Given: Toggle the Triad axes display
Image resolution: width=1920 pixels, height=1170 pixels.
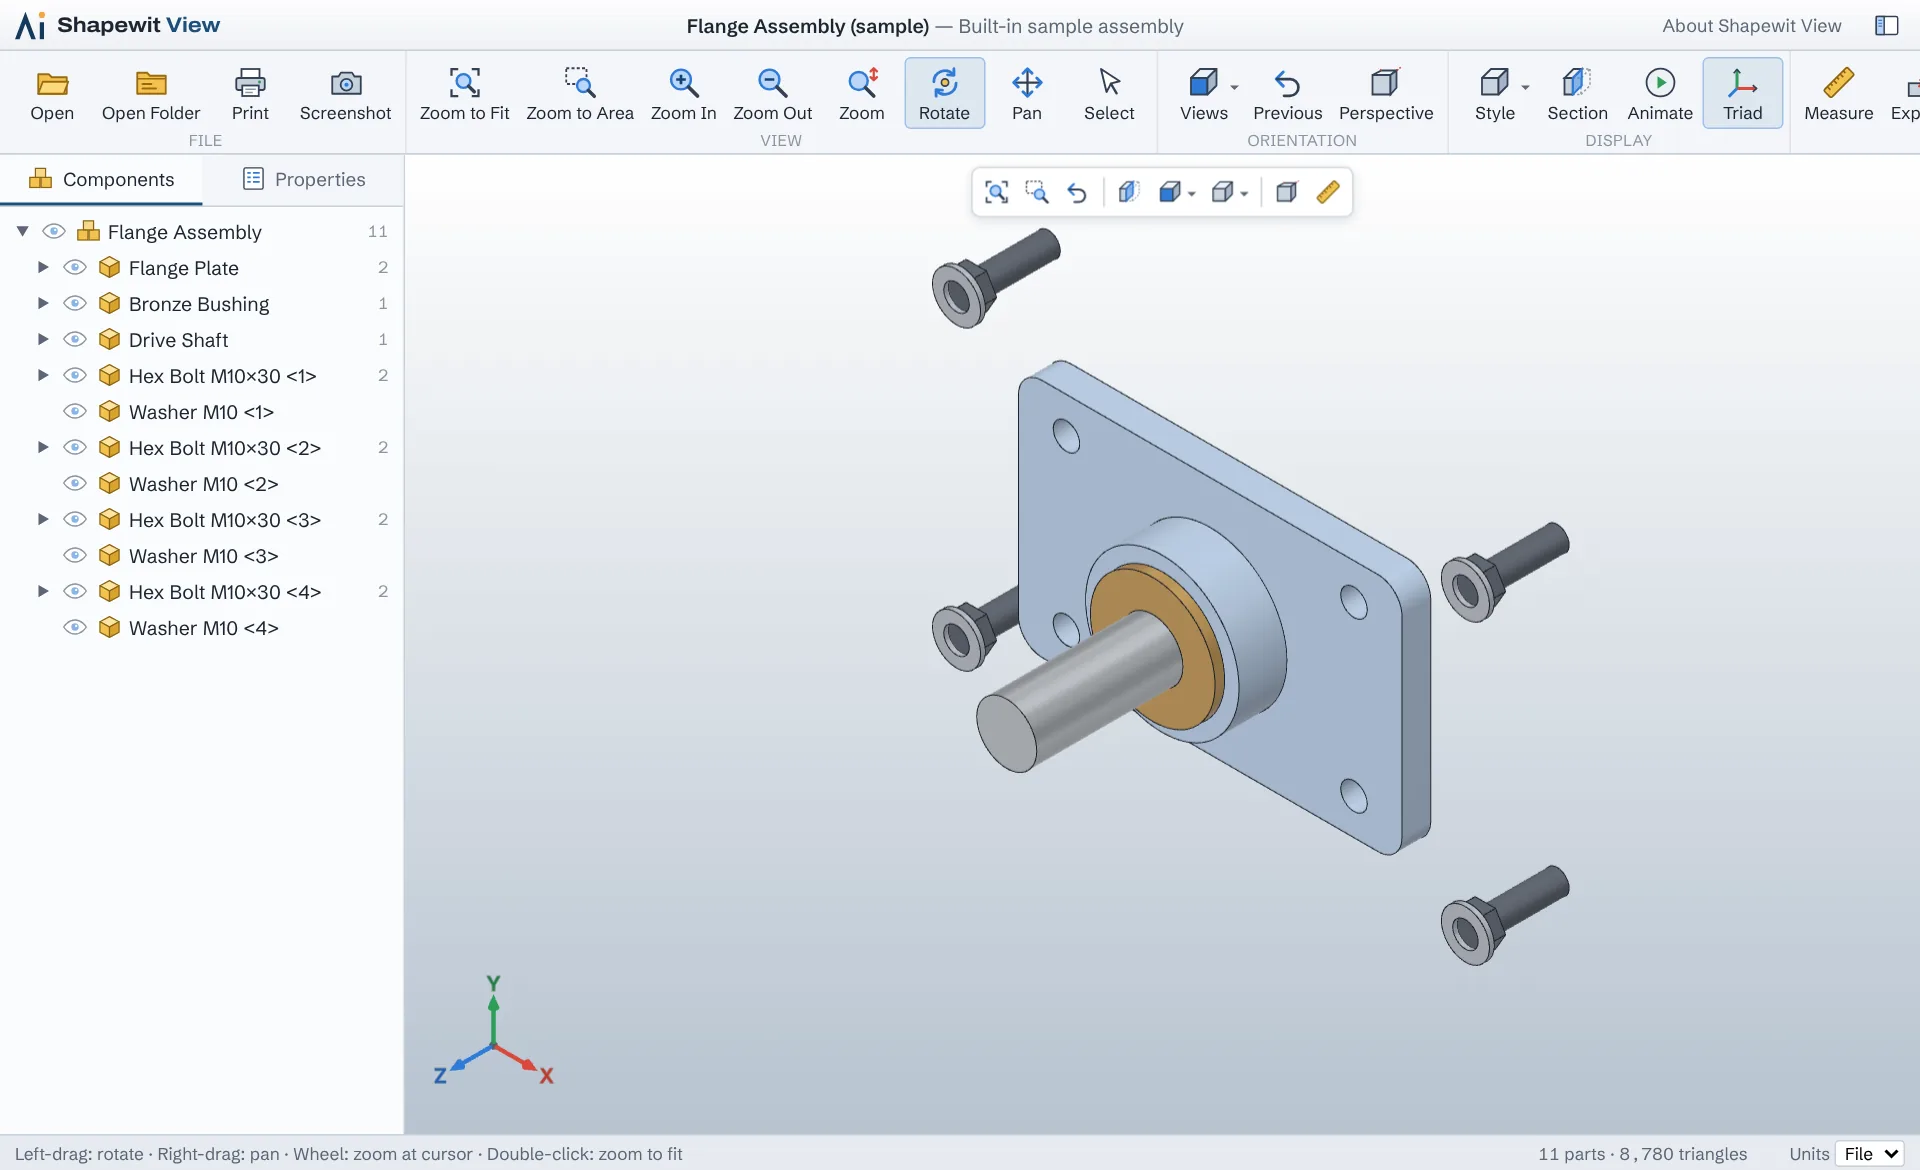Looking at the screenshot, I should tap(1742, 94).
